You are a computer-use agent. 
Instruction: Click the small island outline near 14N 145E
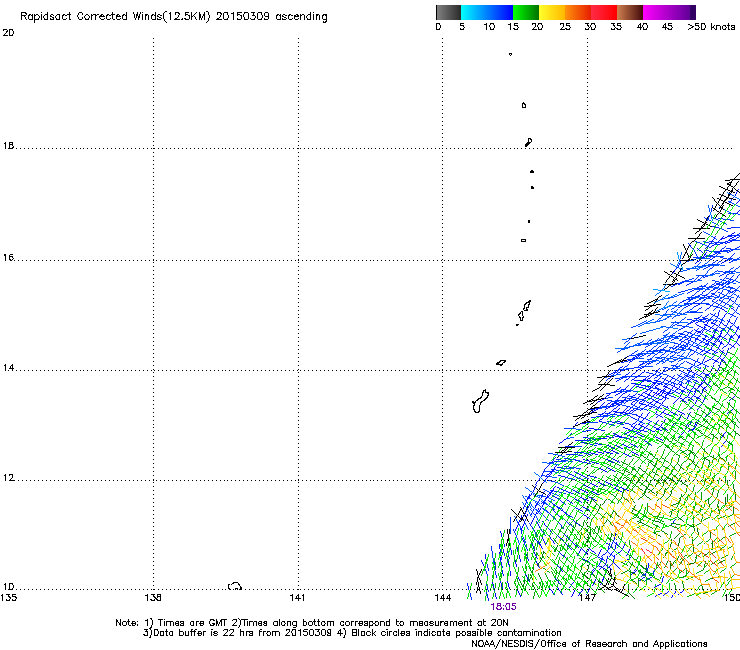(501, 363)
